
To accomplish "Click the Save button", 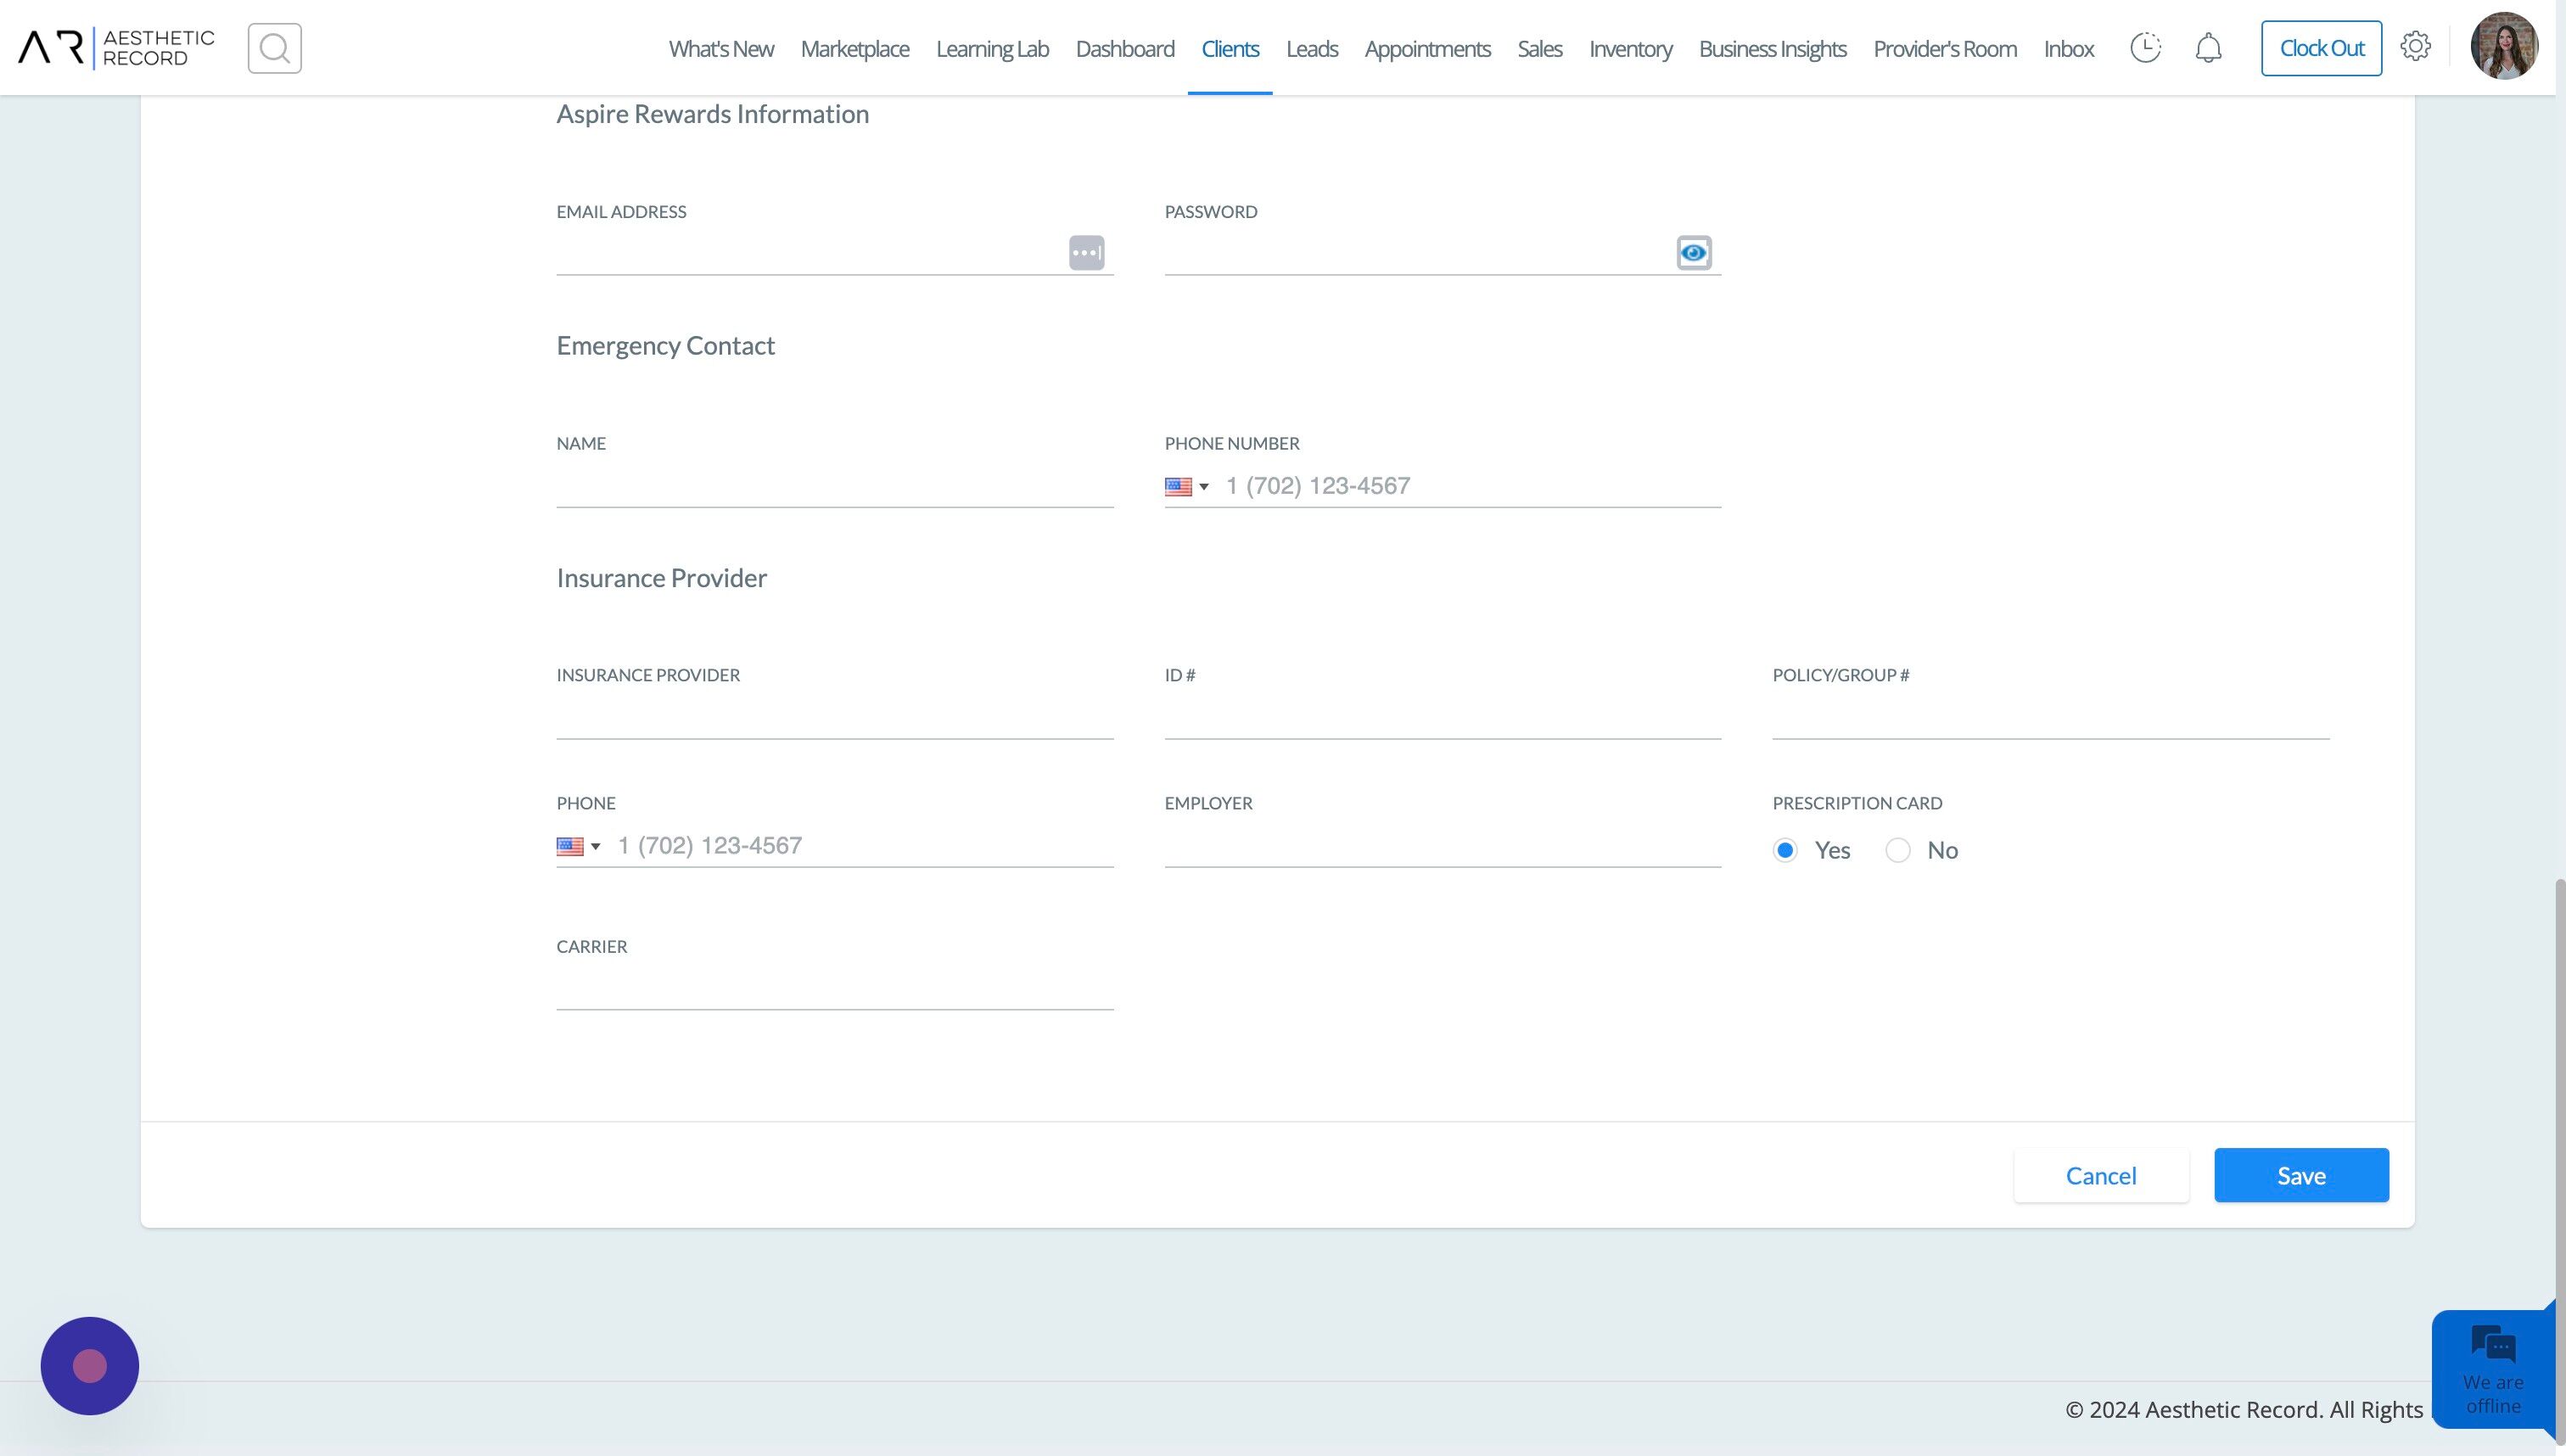I will click(2301, 1175).
